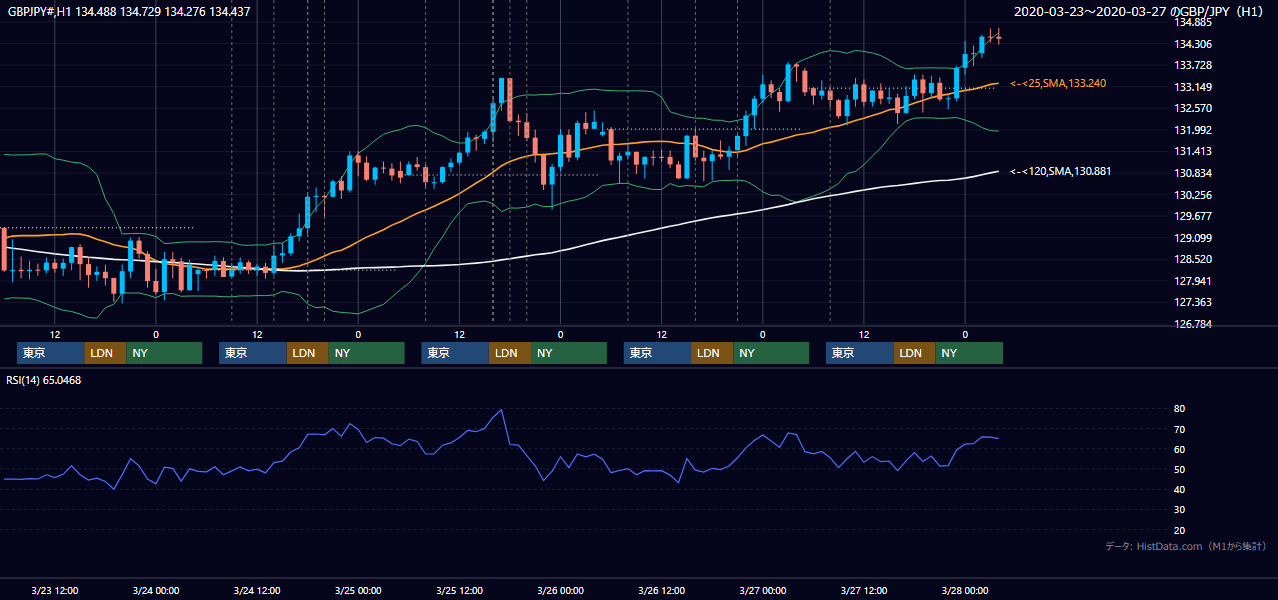This screenshot has height=600, width=1278.
Task: Select the 3/23 12:00 date label
Action: tap(55, 590)
